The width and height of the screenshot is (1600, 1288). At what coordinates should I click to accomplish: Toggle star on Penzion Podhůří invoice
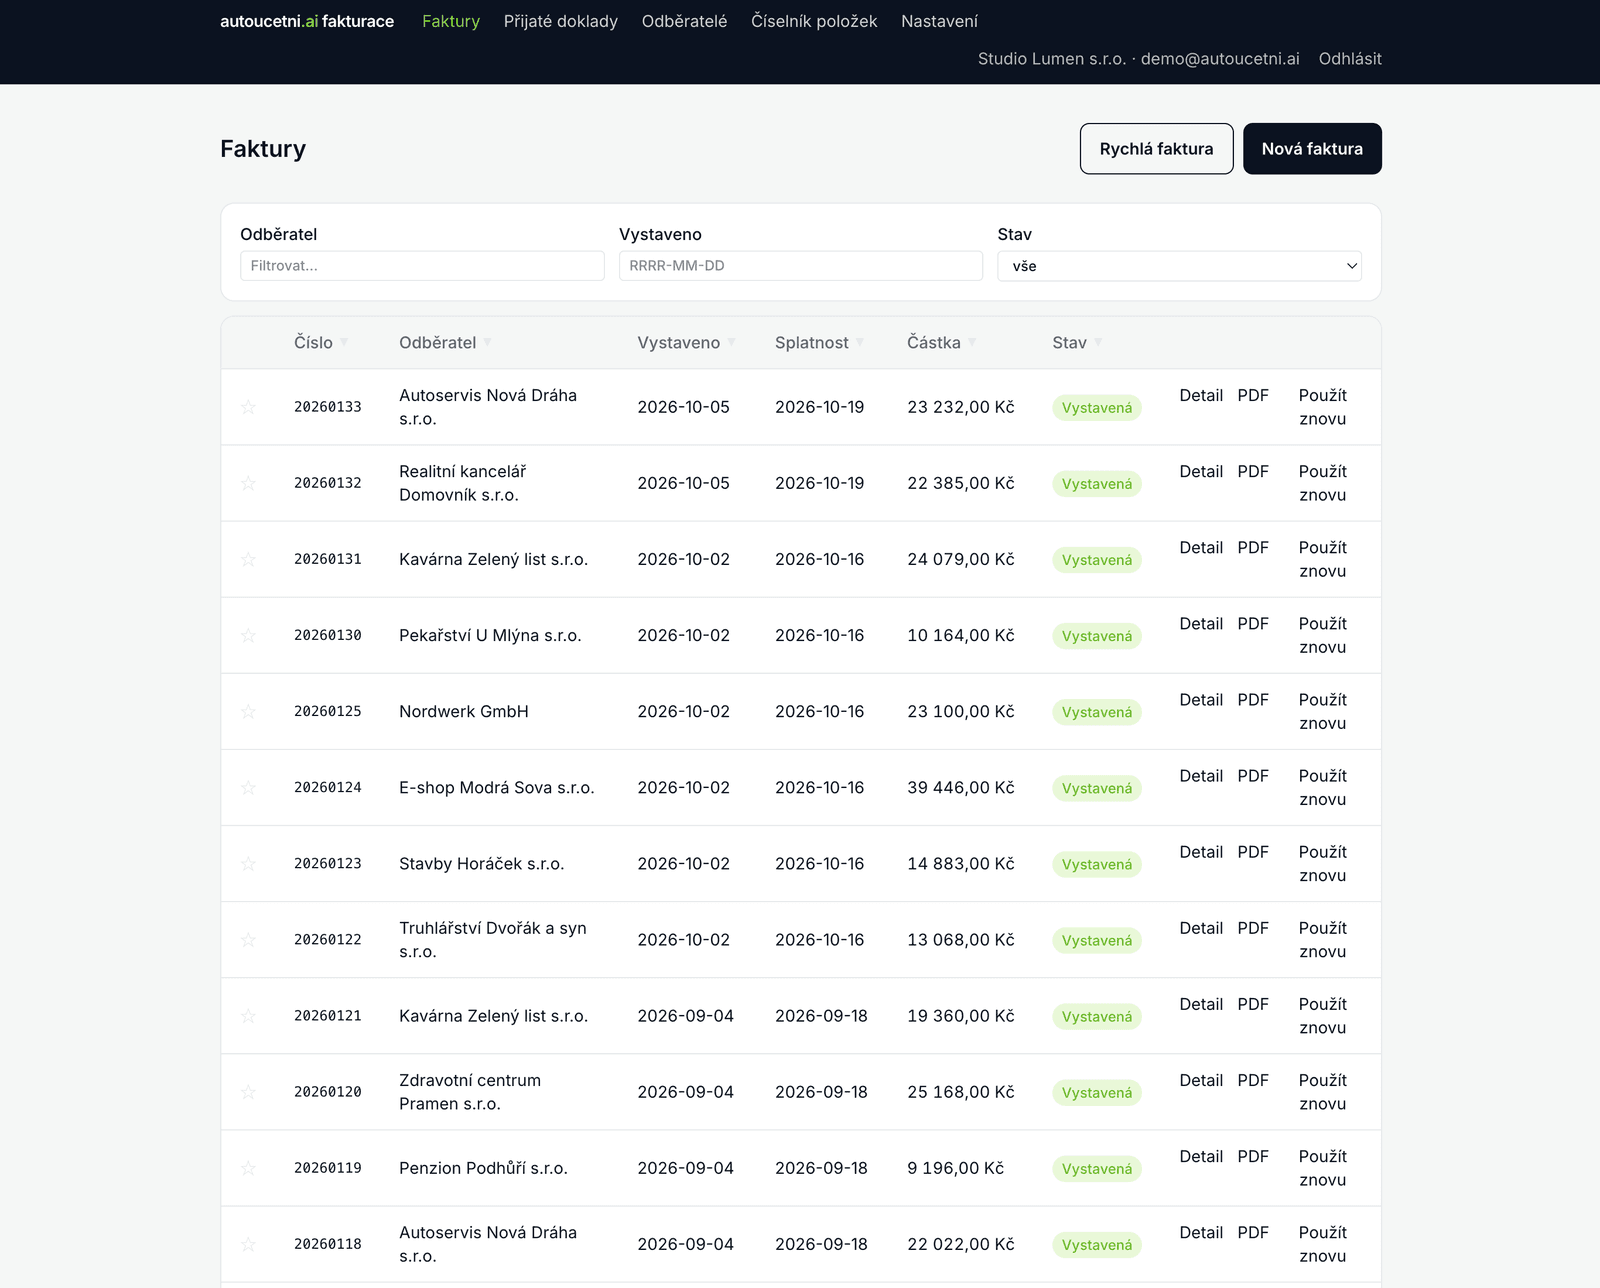(248, 1168)
